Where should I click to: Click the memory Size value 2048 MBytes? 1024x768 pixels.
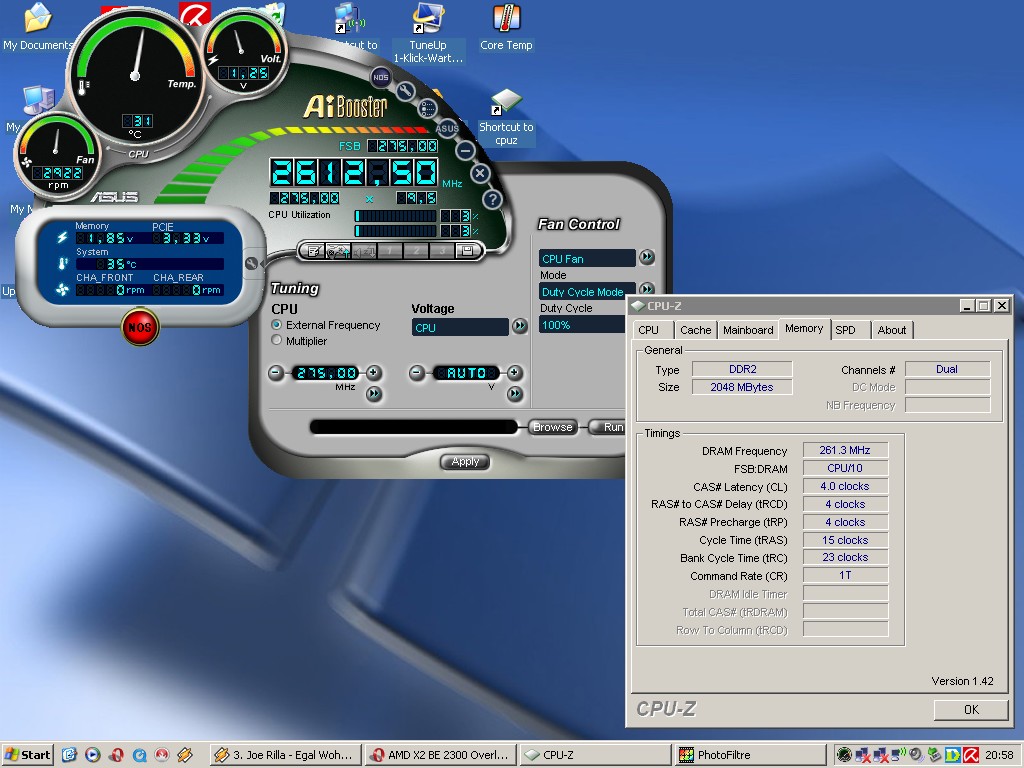tap(742, 387)
